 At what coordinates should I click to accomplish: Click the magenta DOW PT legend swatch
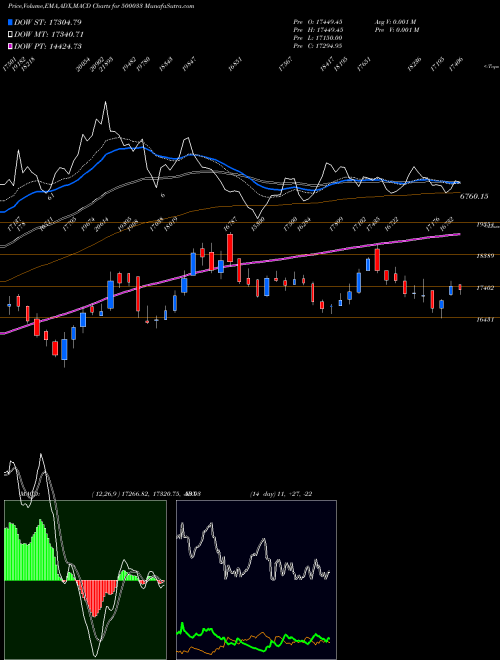pos(10,47)
